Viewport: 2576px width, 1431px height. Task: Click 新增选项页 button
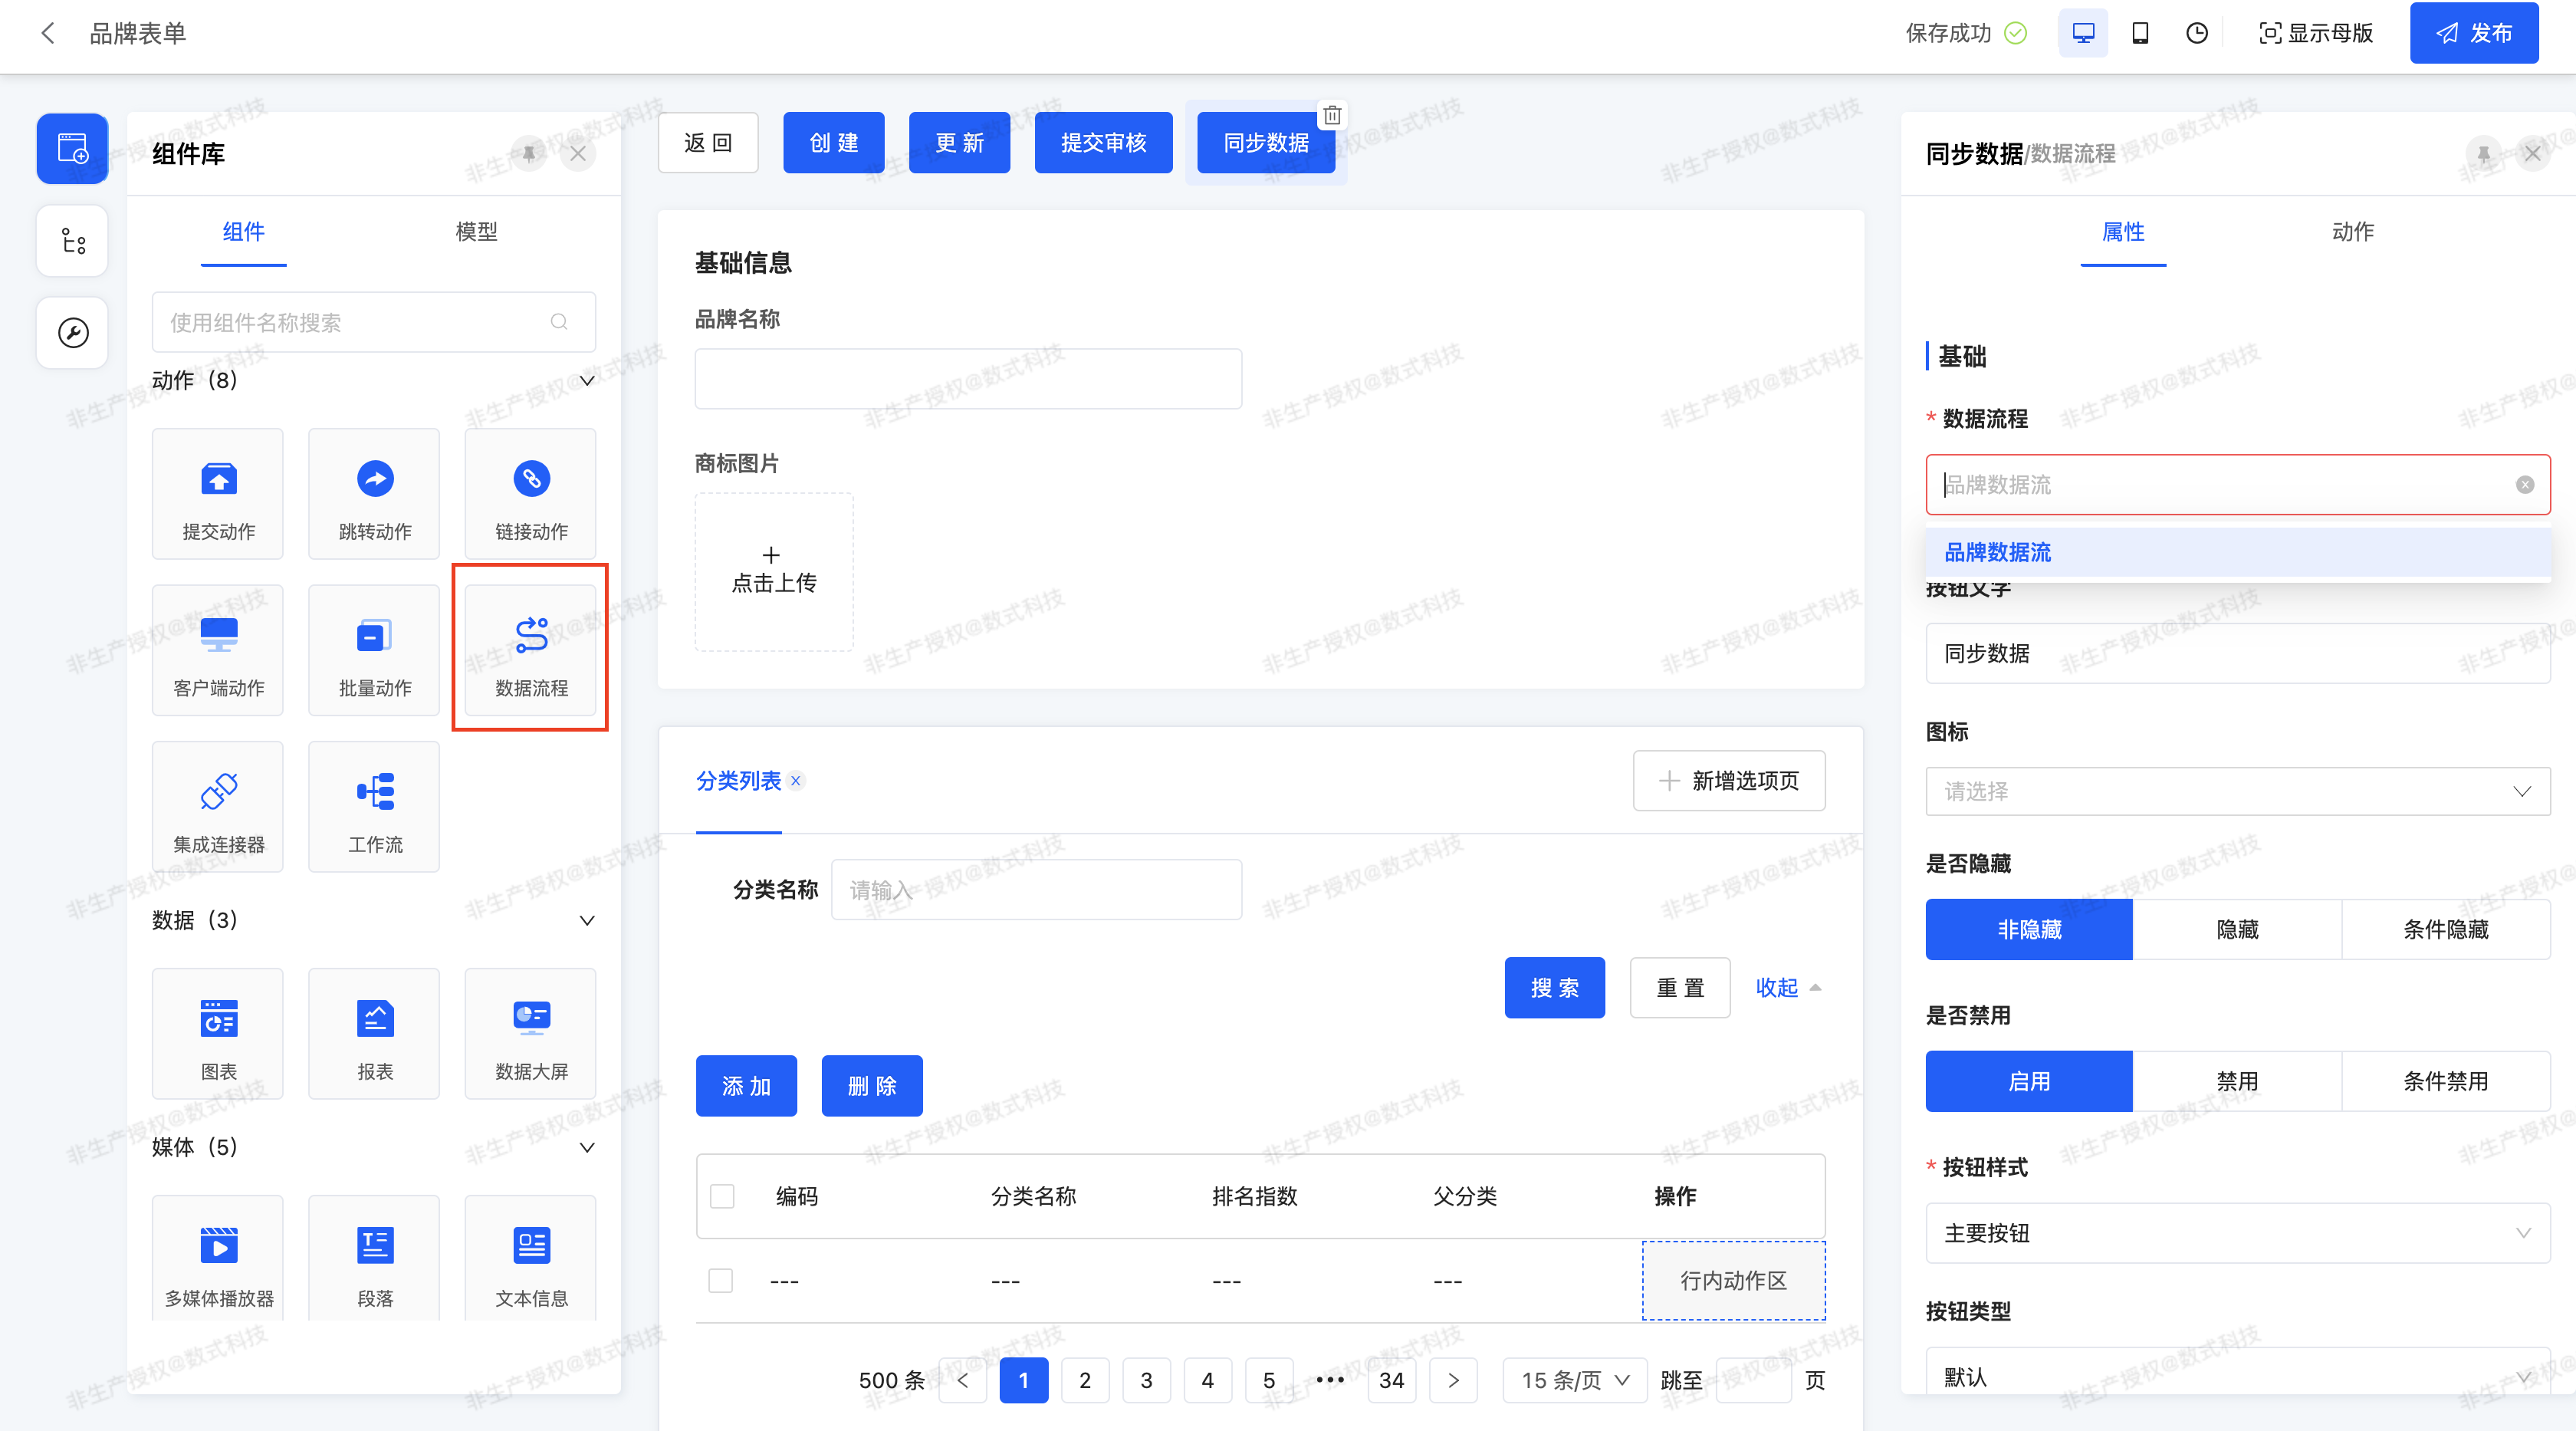click(x=1729, y=780)
